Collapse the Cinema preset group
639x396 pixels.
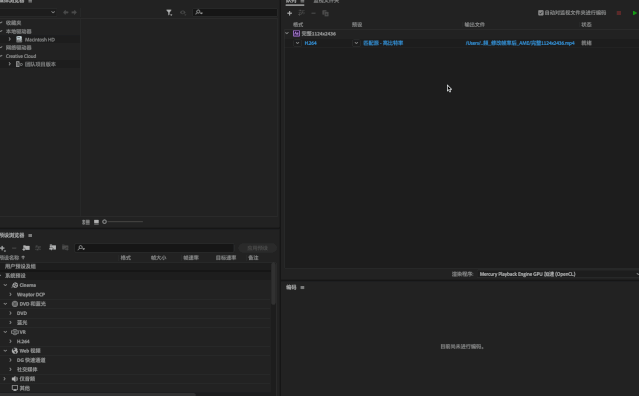click(5, 285)
